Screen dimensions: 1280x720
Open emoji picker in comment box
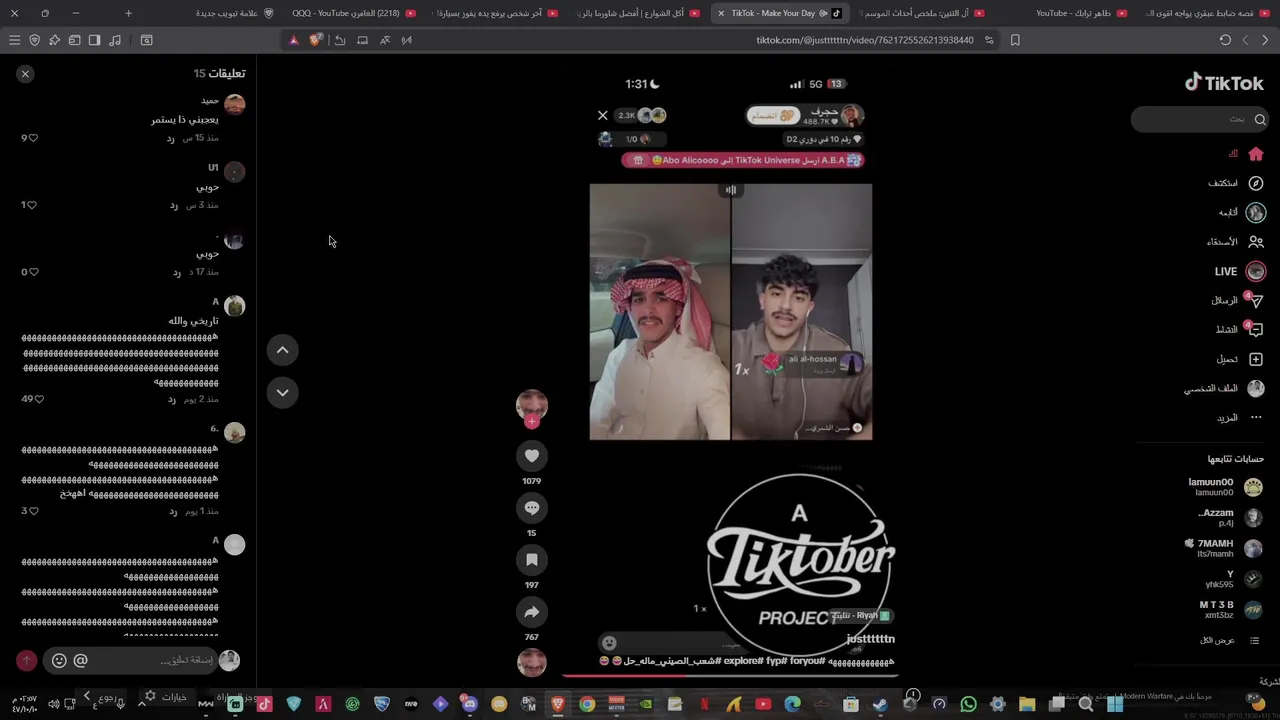[x=59, y=660]
